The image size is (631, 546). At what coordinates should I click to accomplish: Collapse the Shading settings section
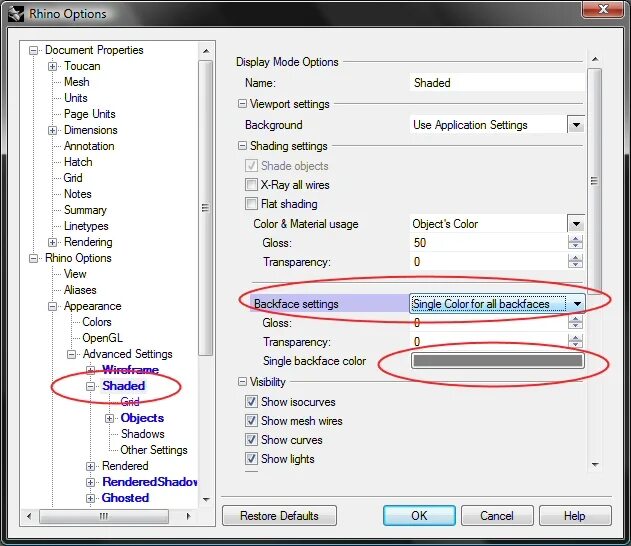coord(242,146)
